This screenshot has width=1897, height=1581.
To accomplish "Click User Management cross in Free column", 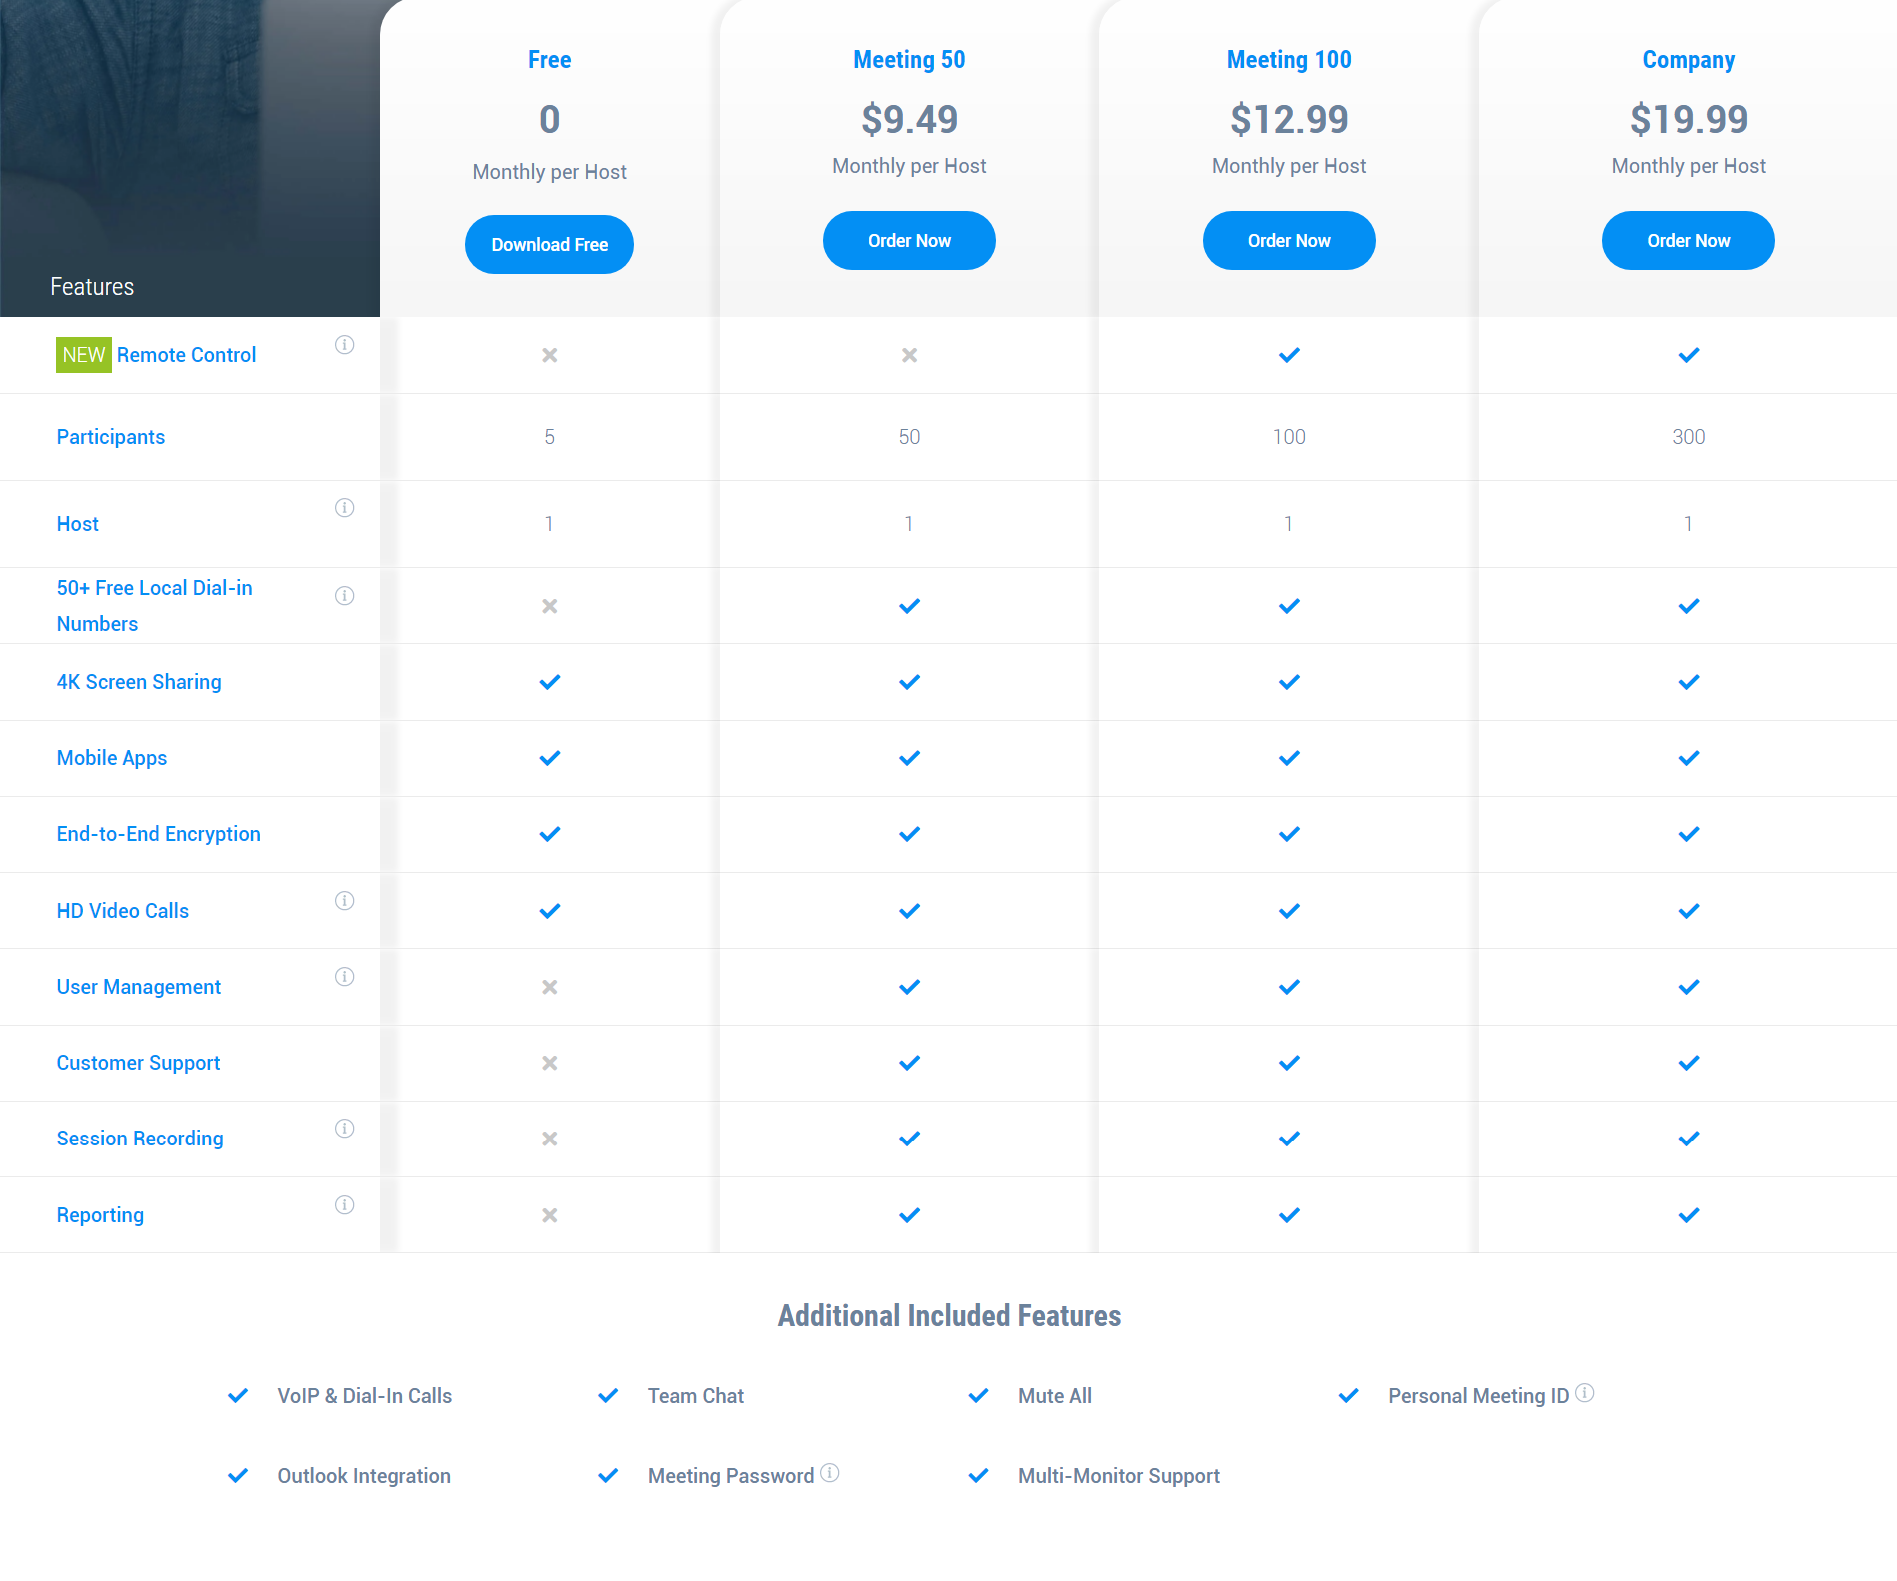I will point(550,987).
